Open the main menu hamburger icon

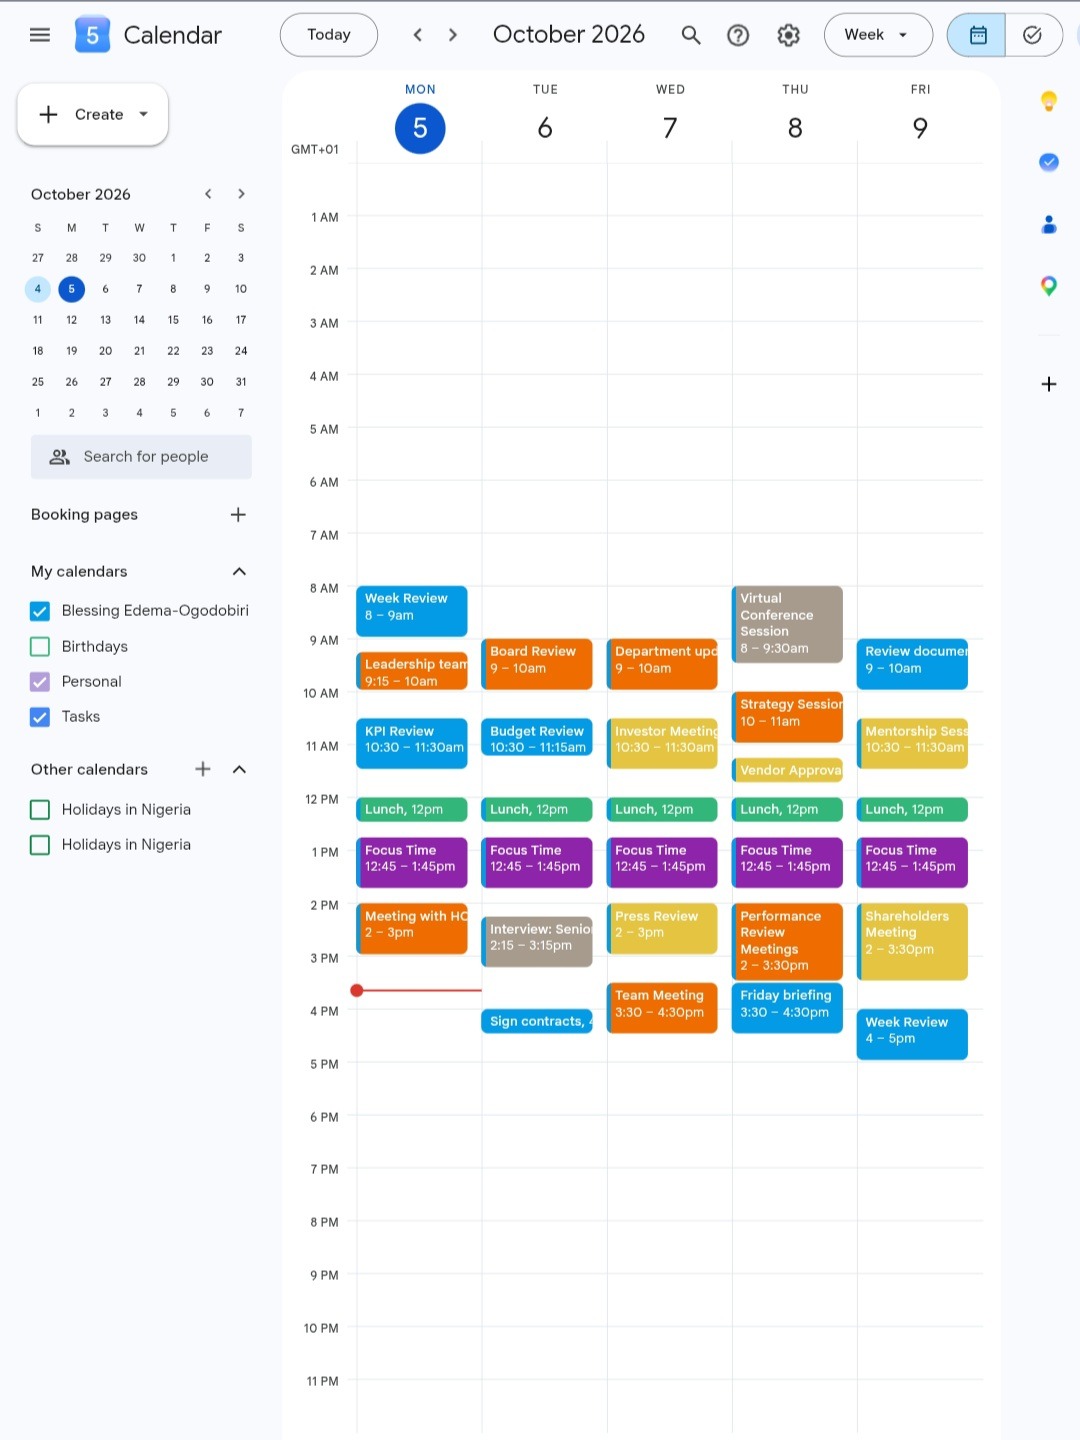40,35
